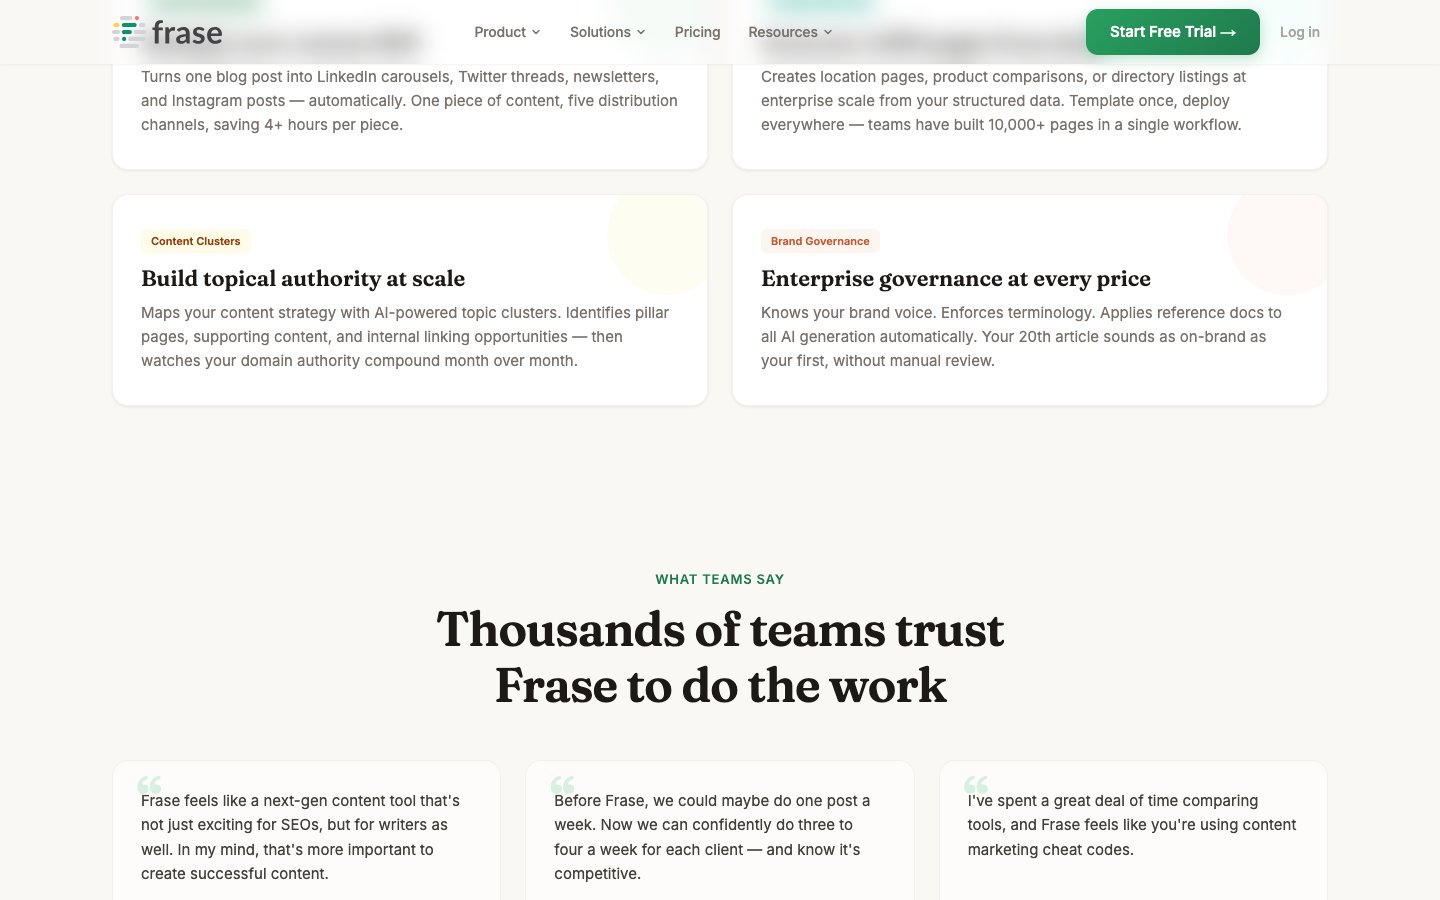Click the 'Enterprise governance at every price' card
The height and width of the screenshot is (900, 1440).
point(1029,300)
